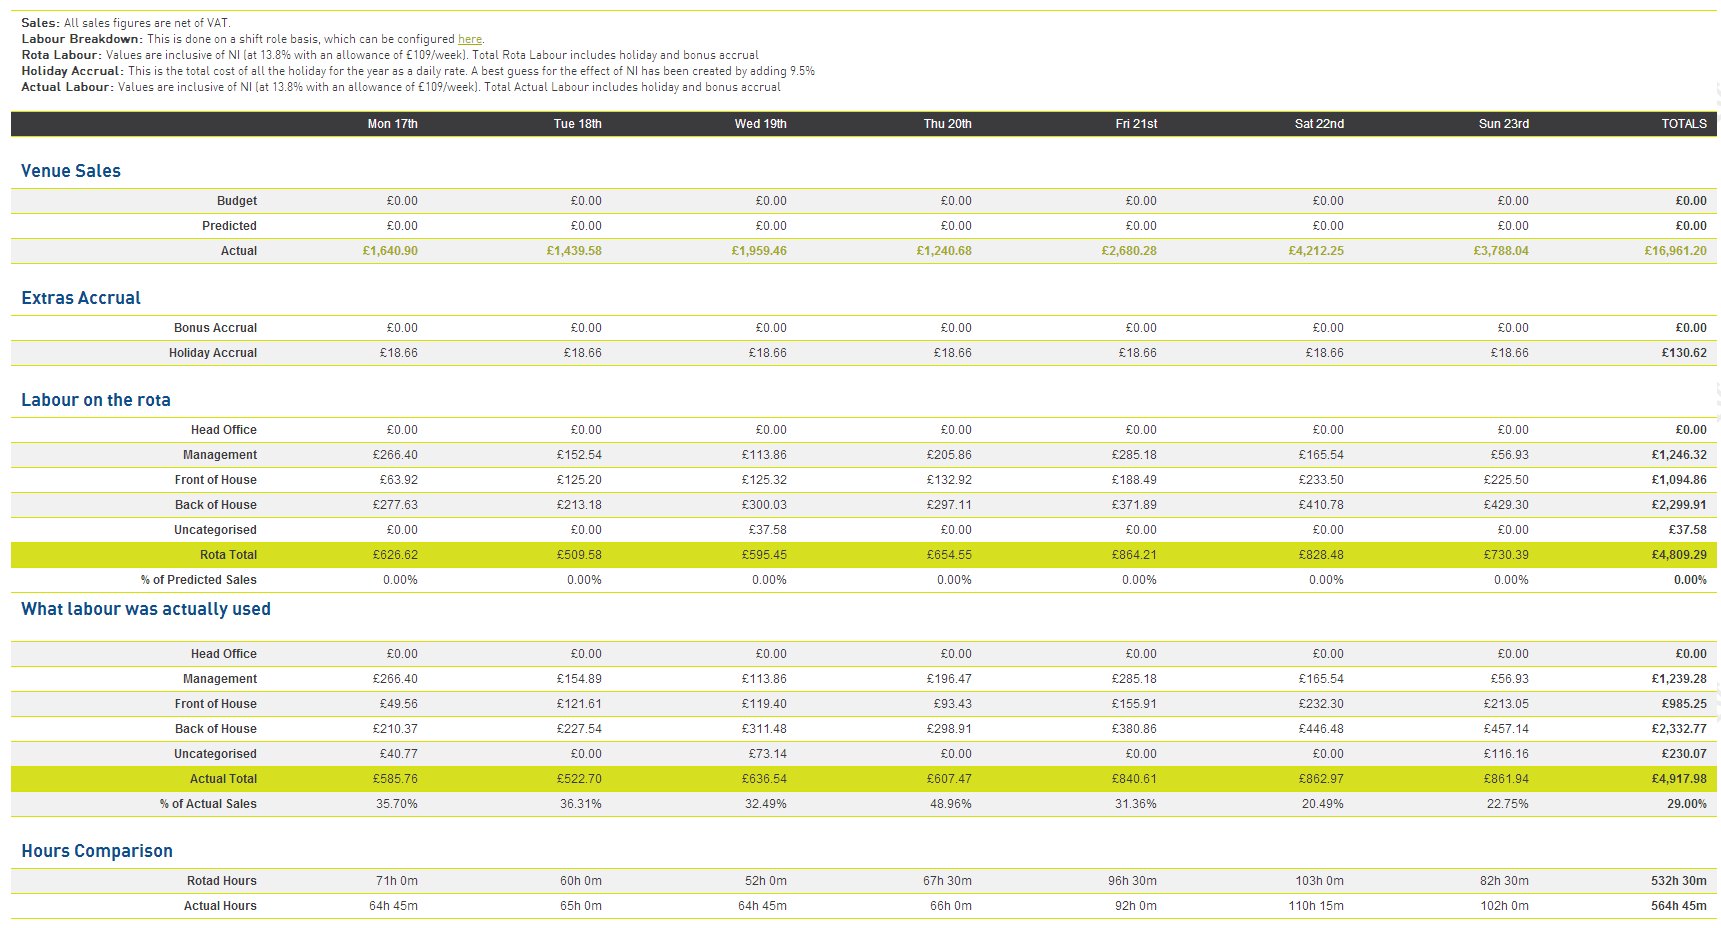Click the Rotad Hours row label
The width and height of the screenshot is (1721, 928).
click(221, 881)
